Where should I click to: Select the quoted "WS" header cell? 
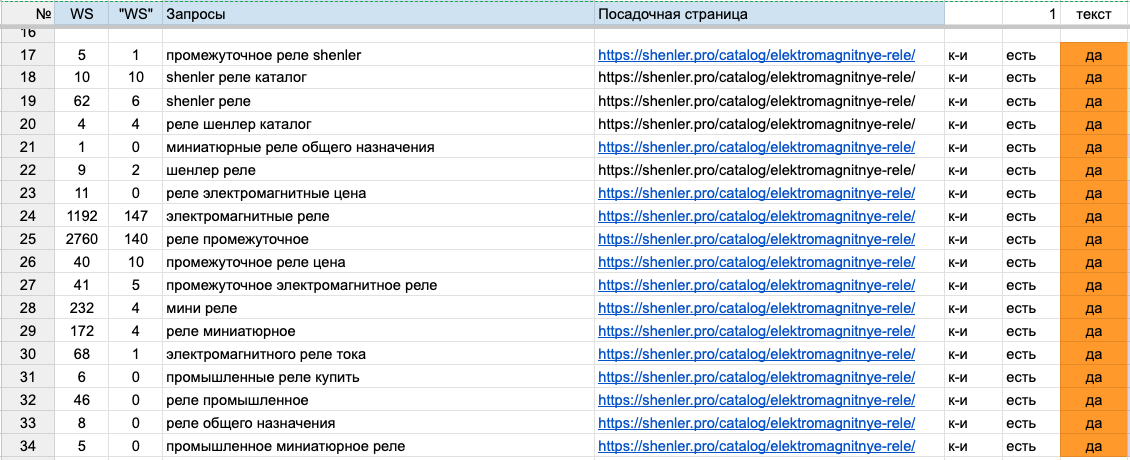[x=135, y=14]
